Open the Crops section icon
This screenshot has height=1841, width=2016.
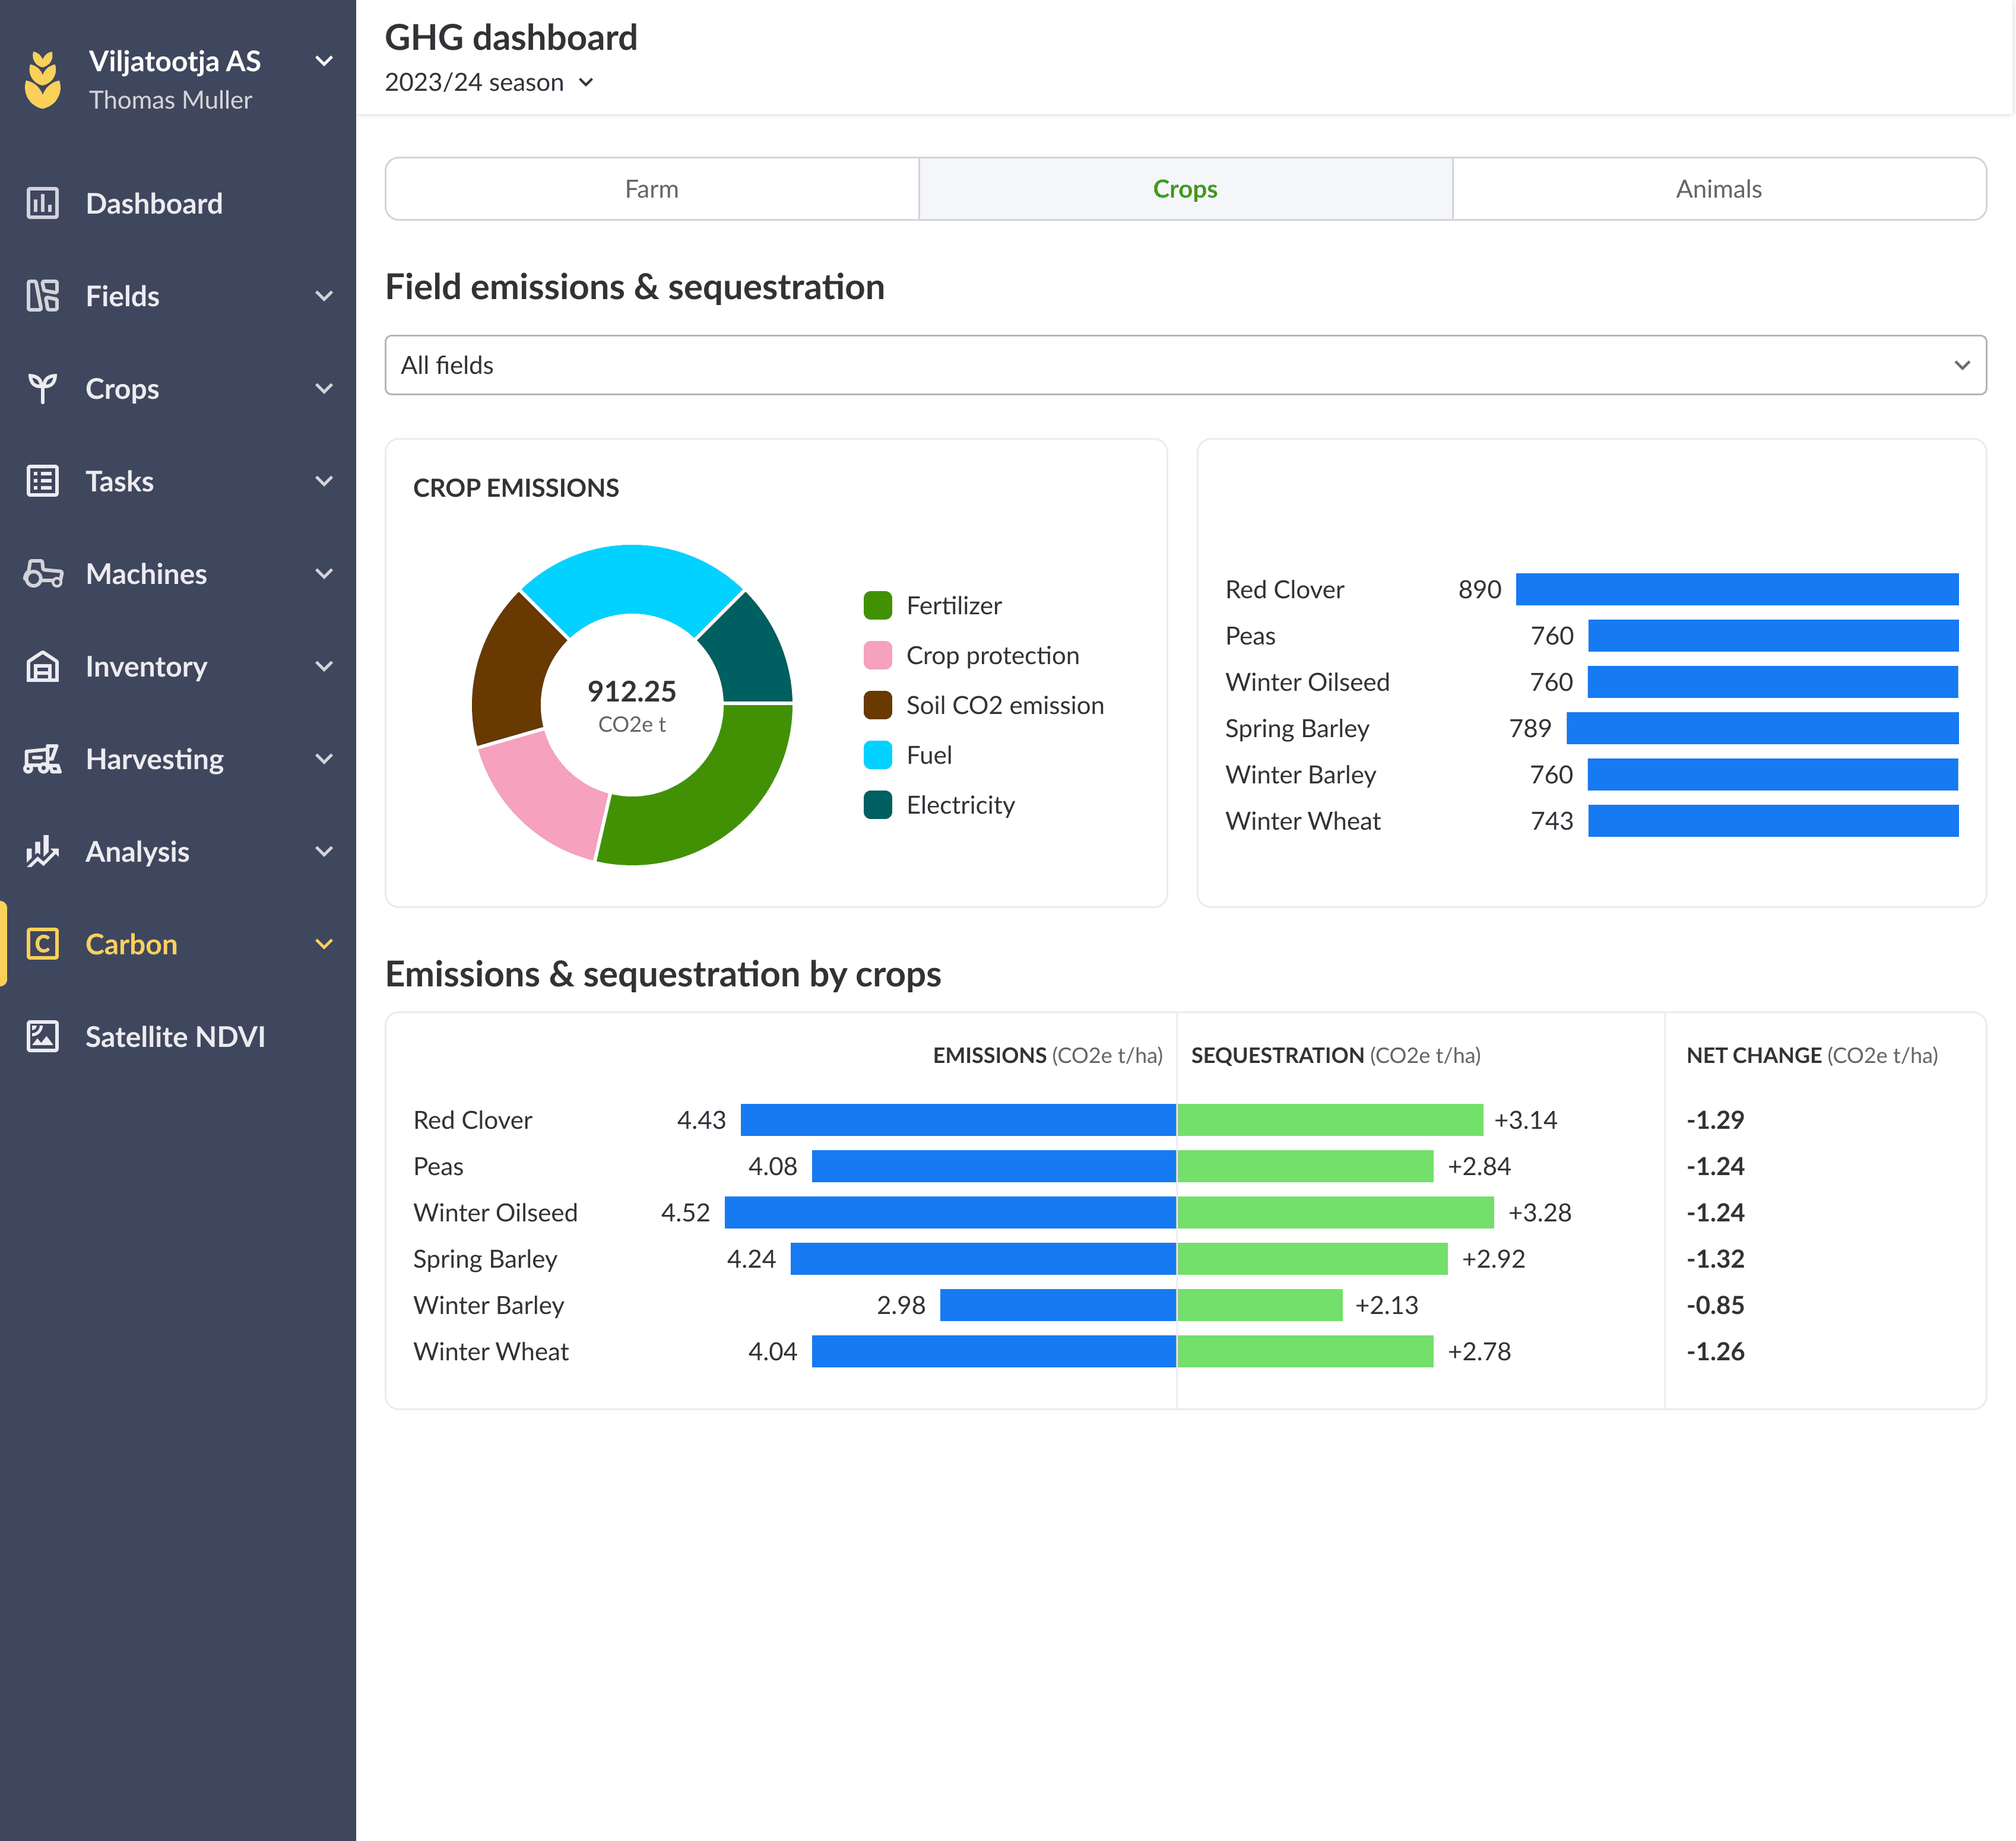coord(42,388)
